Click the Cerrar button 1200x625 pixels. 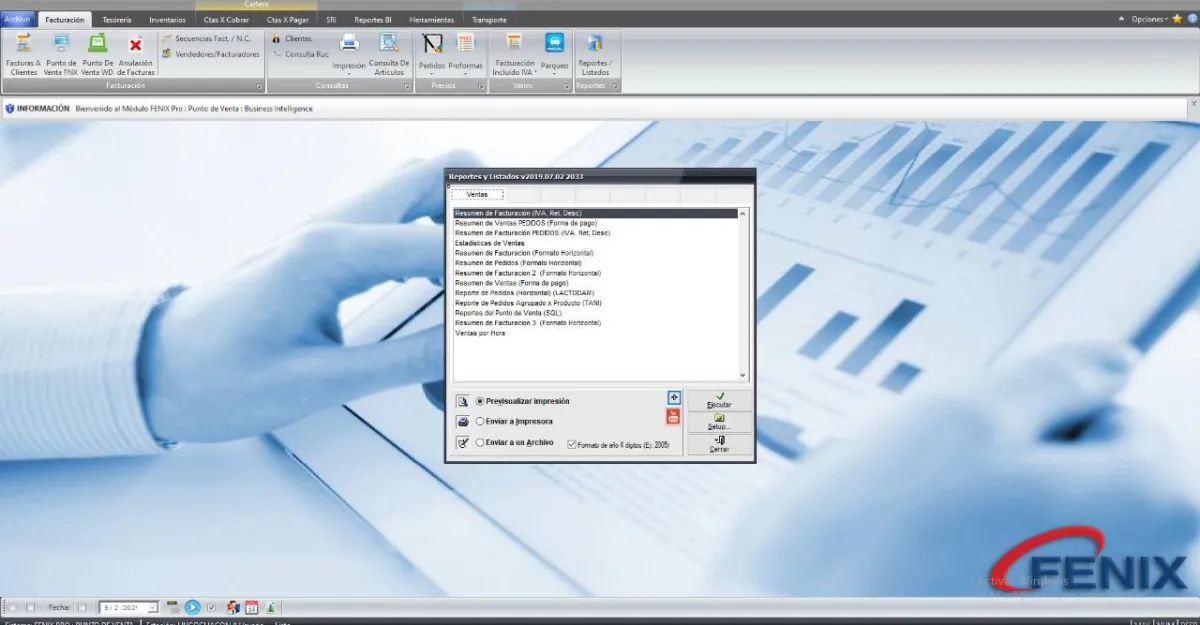(x=719, y=445)
